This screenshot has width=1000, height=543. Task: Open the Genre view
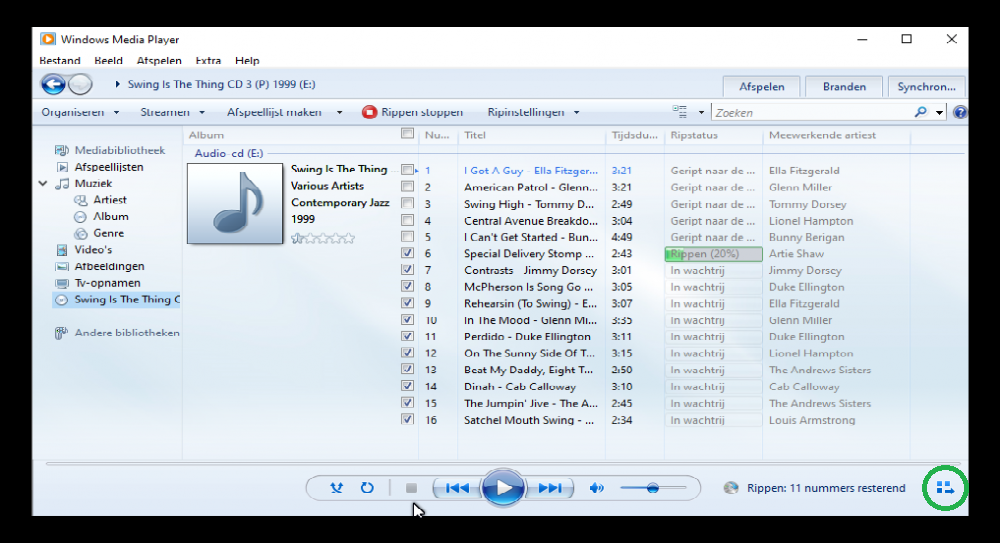click(x=108, y=233)
